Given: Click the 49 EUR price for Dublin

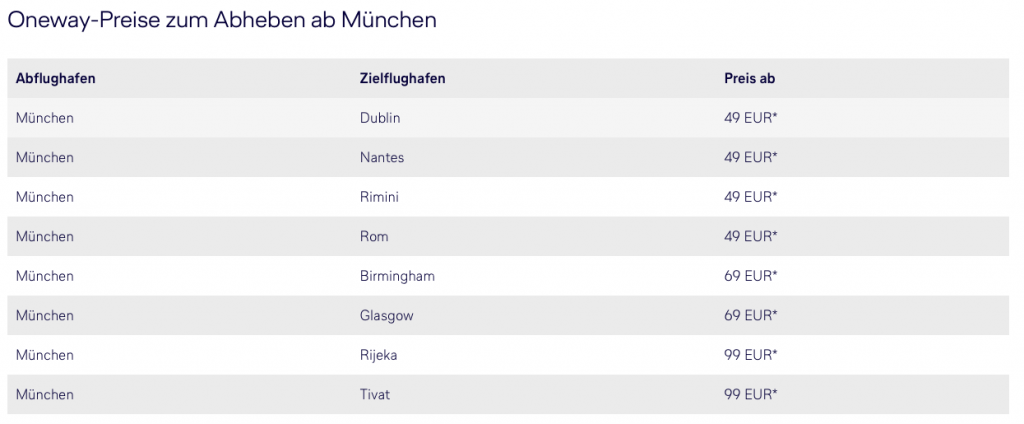Looking at the screenshot, I should 751,118.
